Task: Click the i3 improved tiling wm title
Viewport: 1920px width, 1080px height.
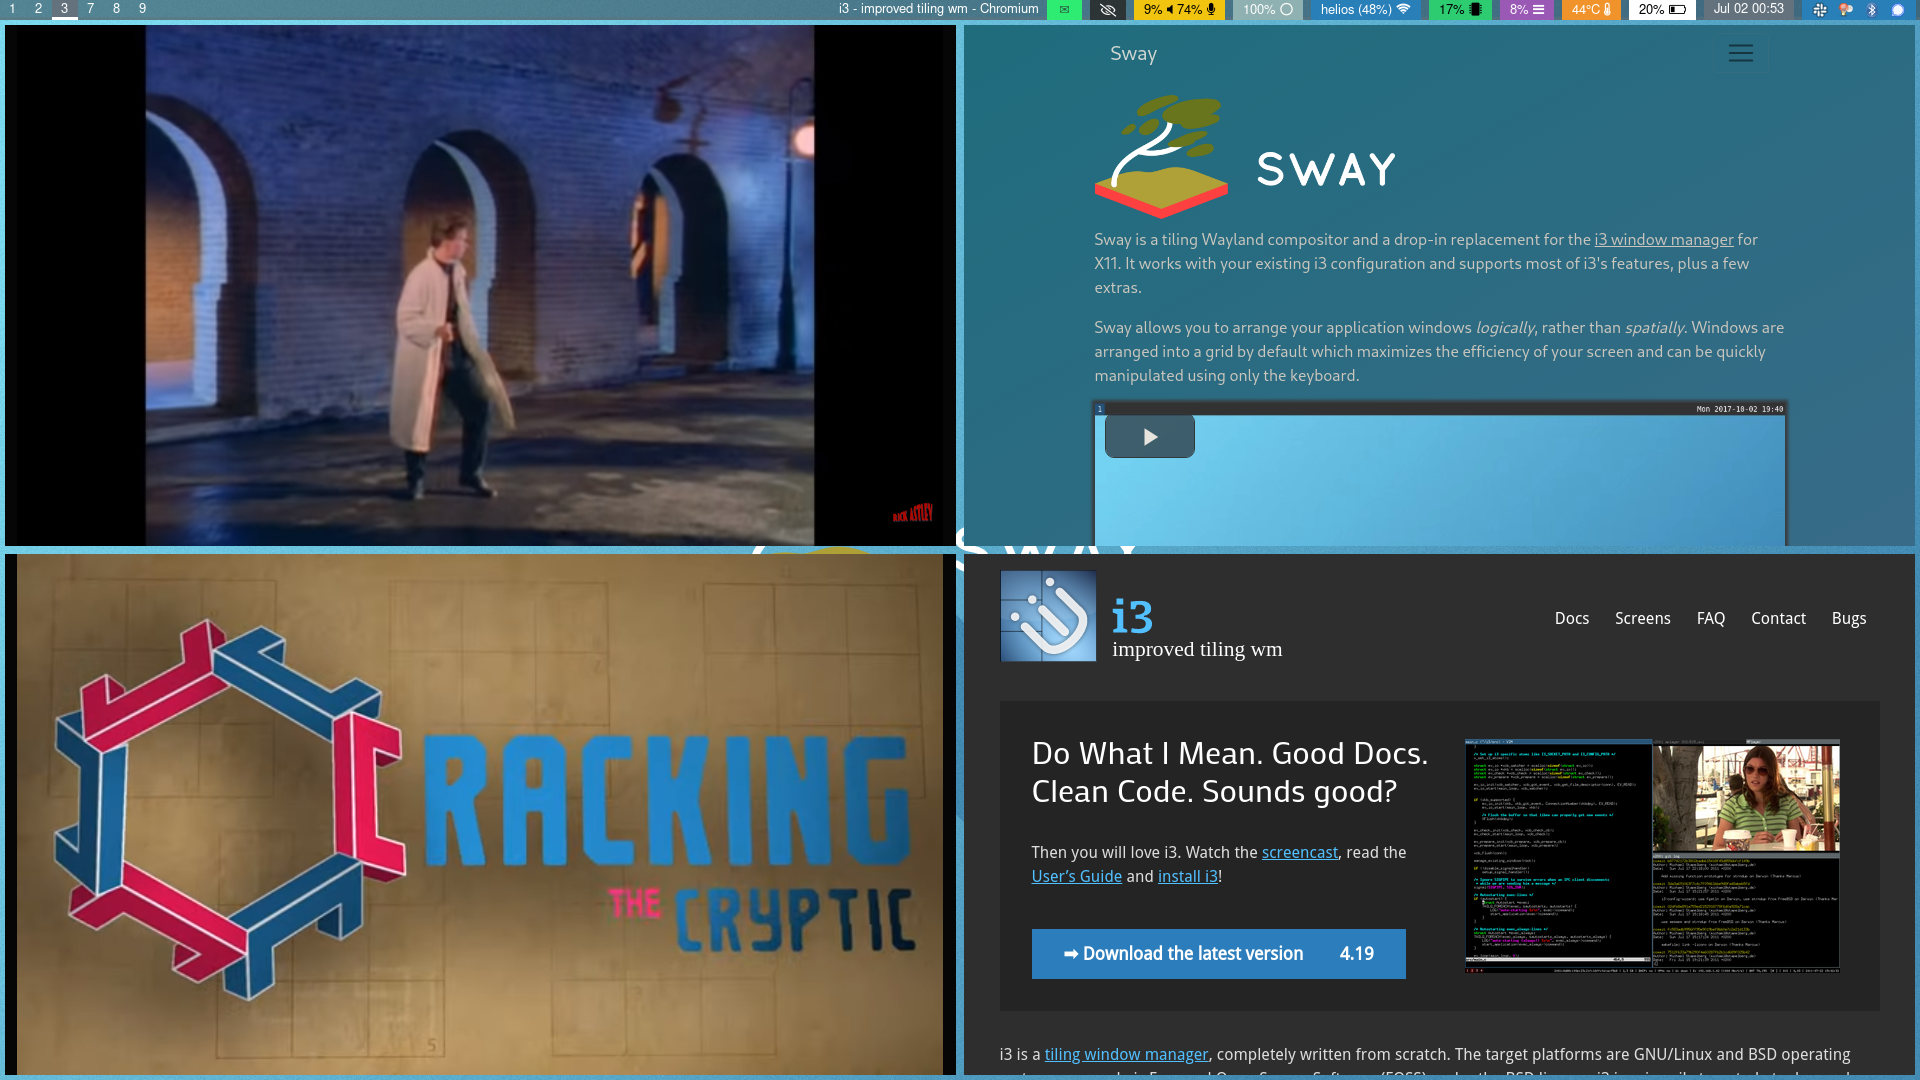Action: 1197,629
